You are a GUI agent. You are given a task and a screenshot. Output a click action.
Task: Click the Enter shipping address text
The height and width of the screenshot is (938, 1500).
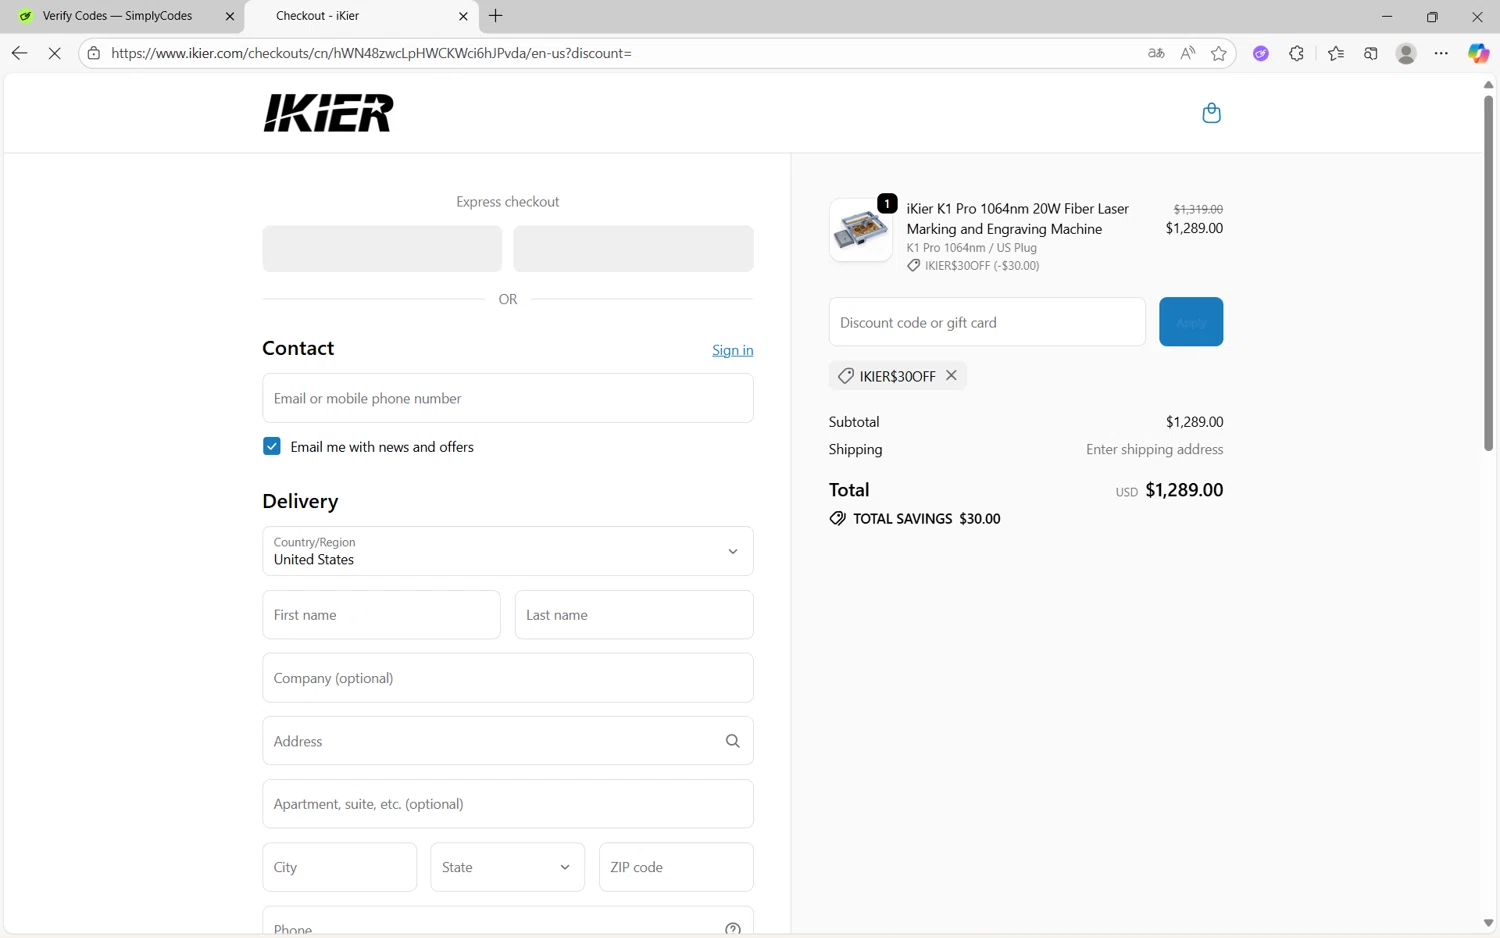tap(1154, 450)
